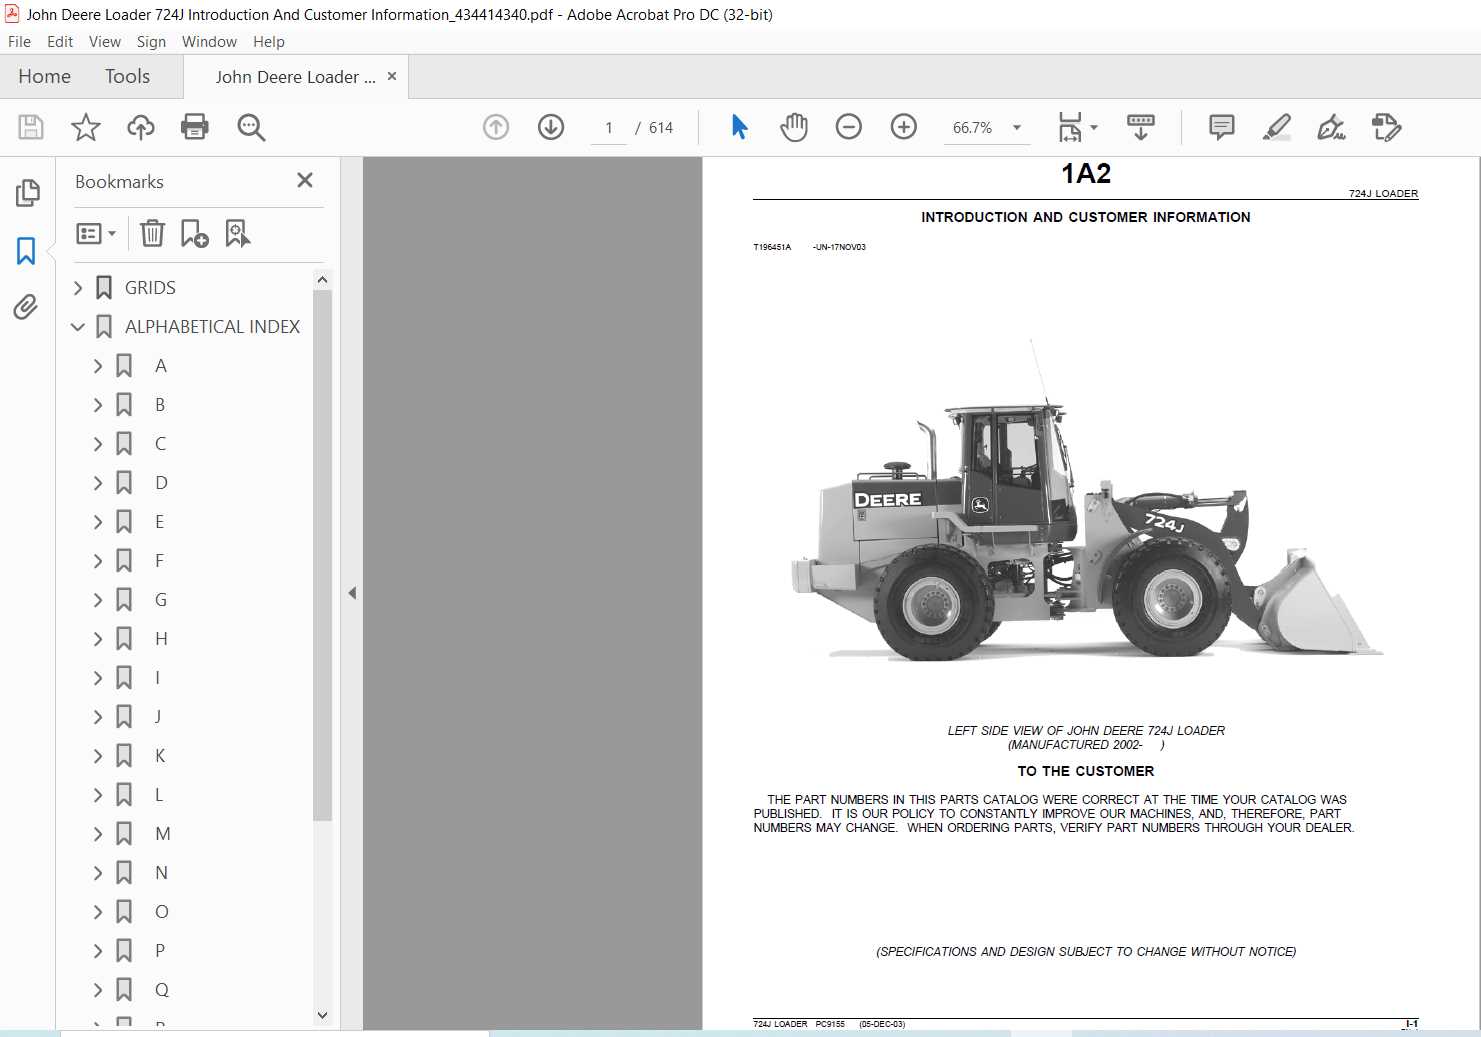Add a new bookmark icon
Image resolution: width=1481 pixels, height=1037 pixels.
tap(194, 233)
